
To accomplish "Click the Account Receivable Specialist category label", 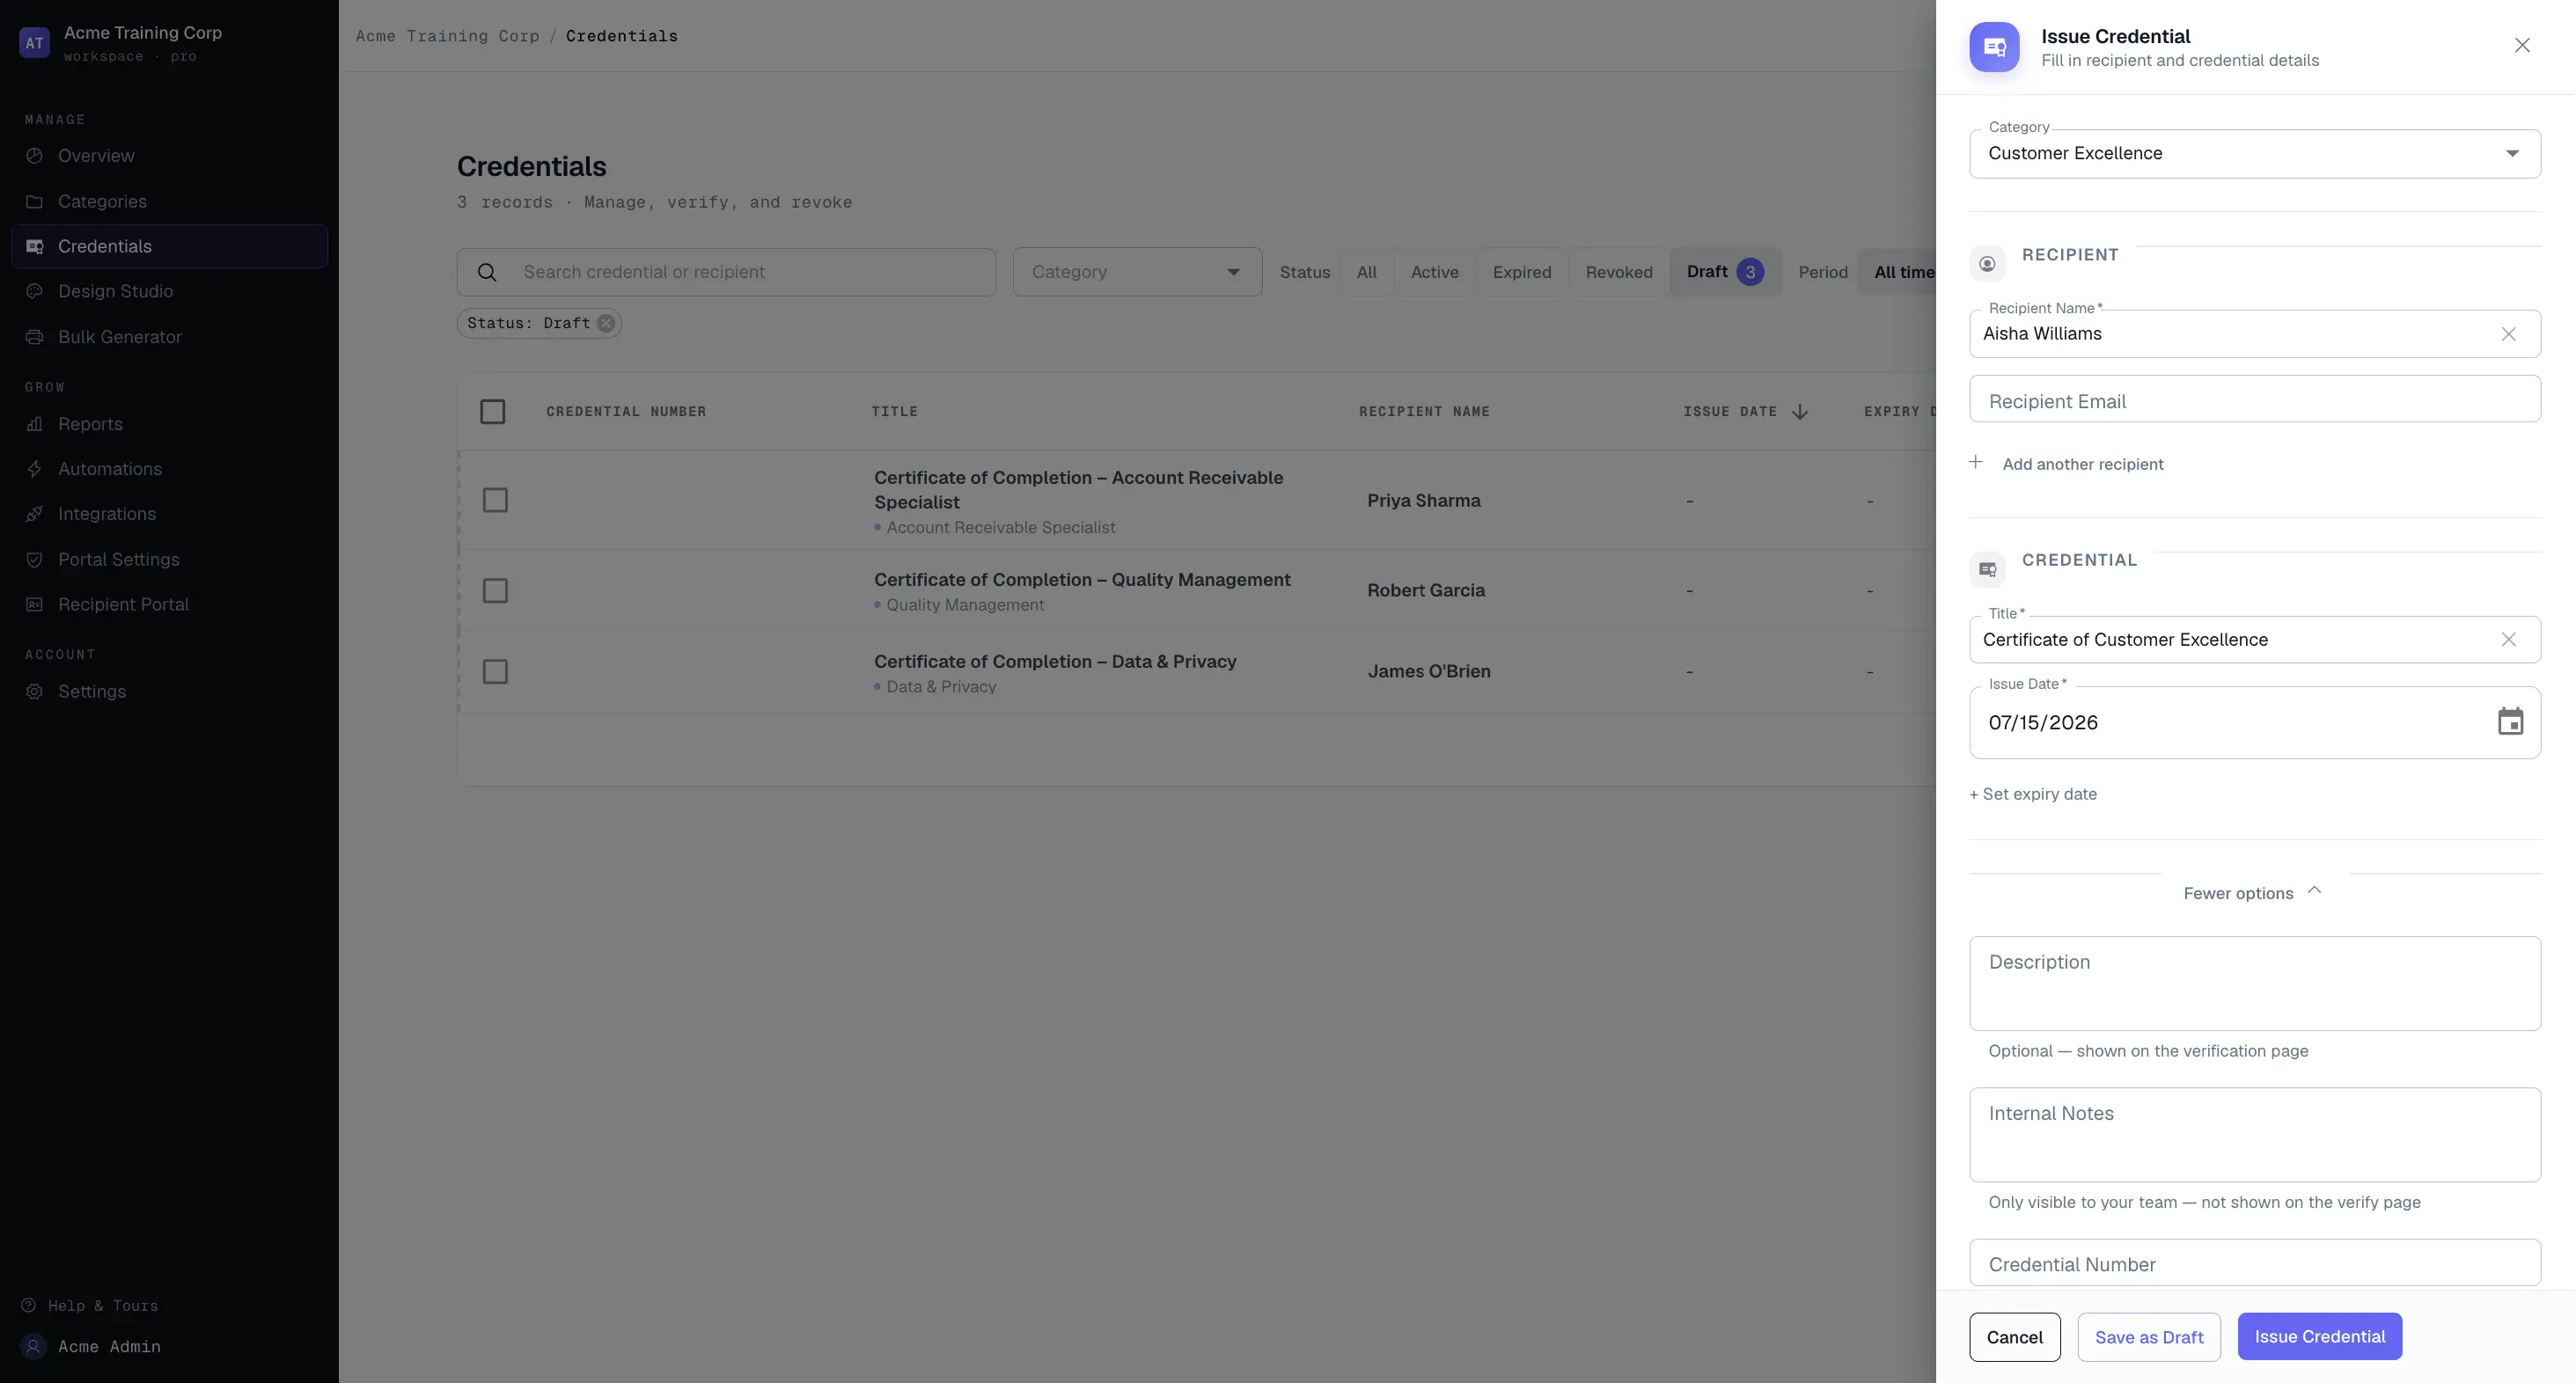I will point(1000,528).
